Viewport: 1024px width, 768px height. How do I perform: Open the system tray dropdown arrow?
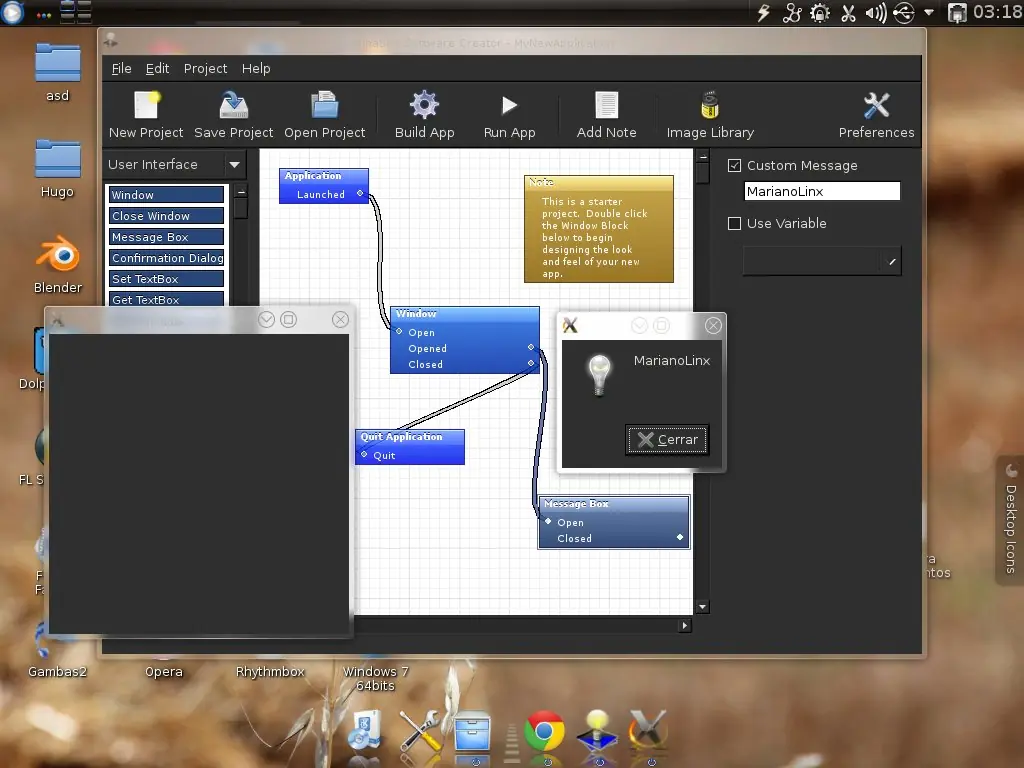pyautogui.click(x=929, y=13)
